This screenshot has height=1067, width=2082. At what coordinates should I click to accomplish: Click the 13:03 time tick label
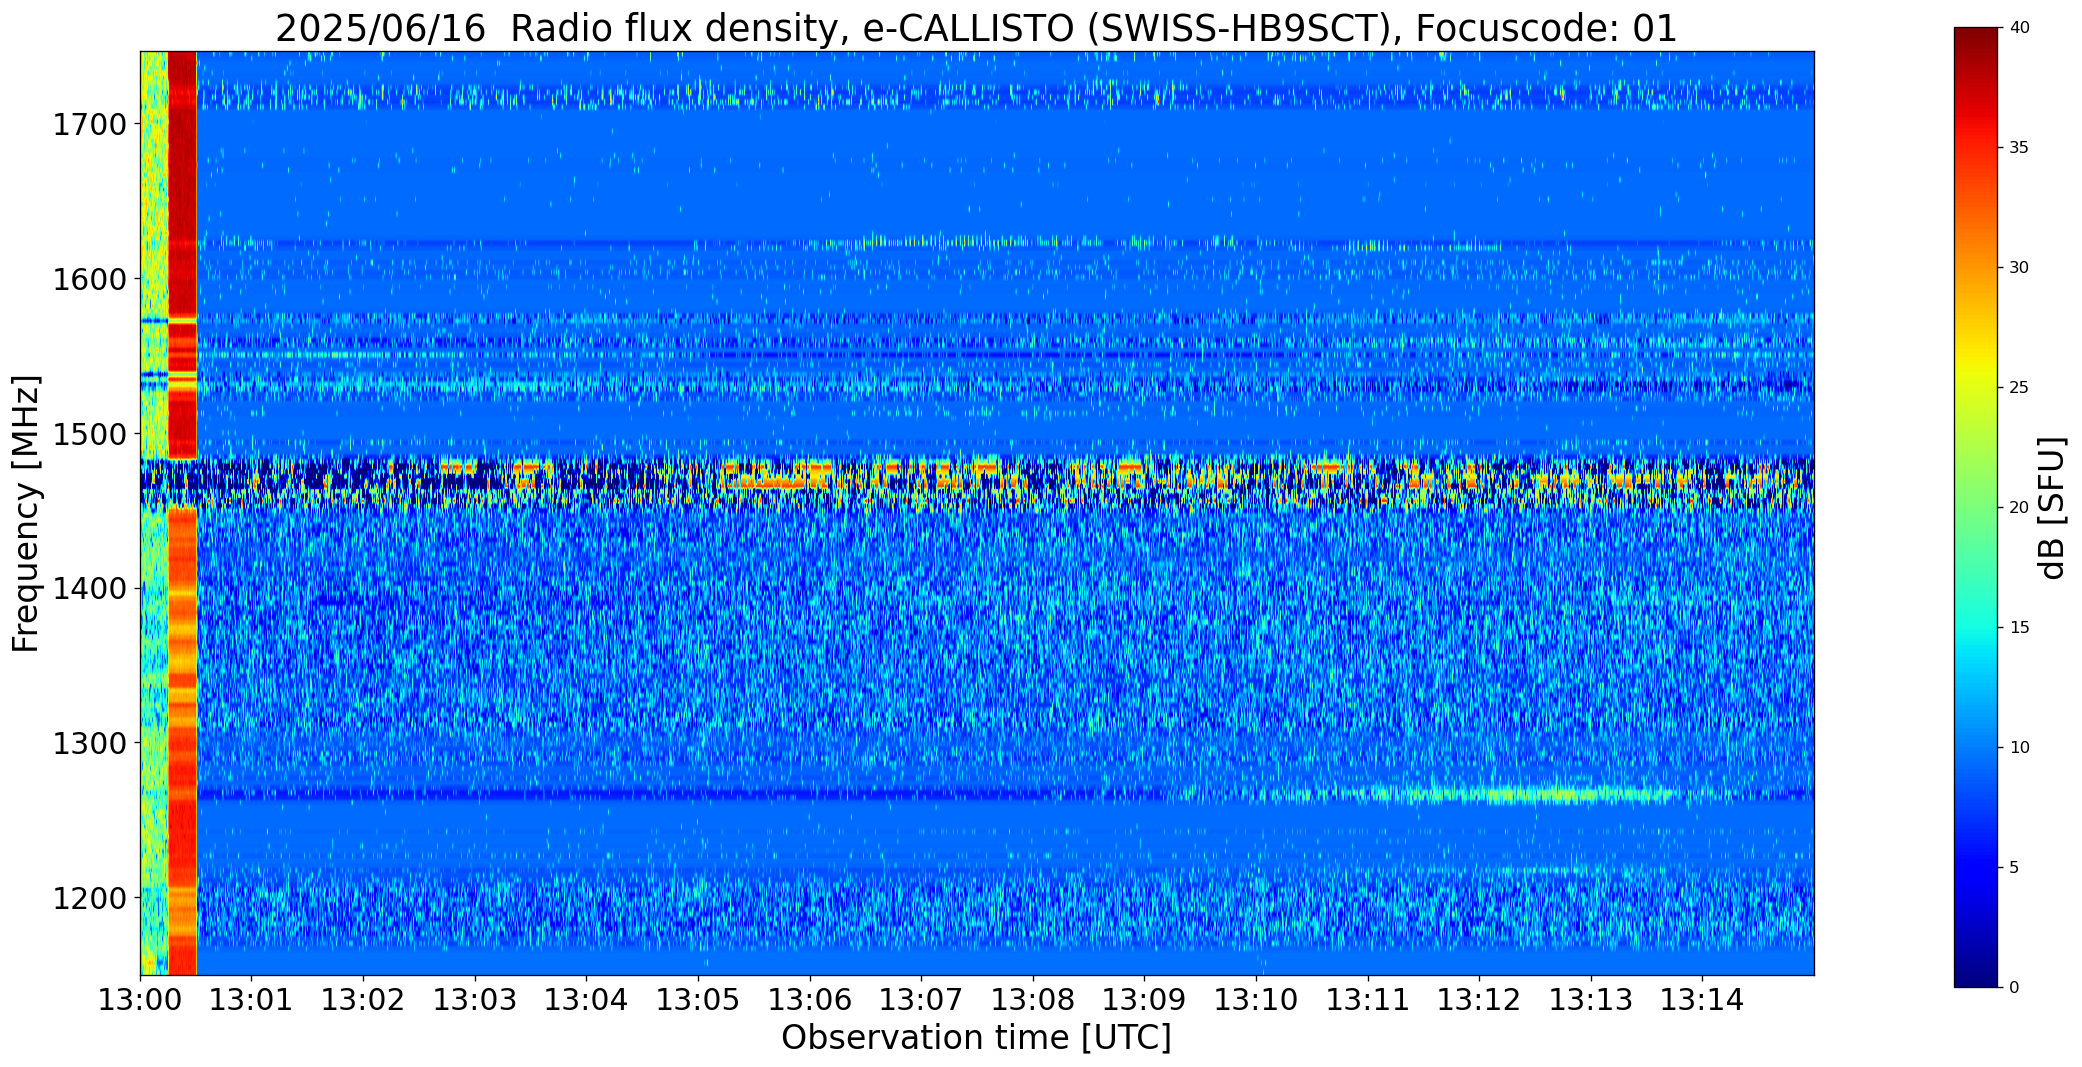[x=475, y=1000]
